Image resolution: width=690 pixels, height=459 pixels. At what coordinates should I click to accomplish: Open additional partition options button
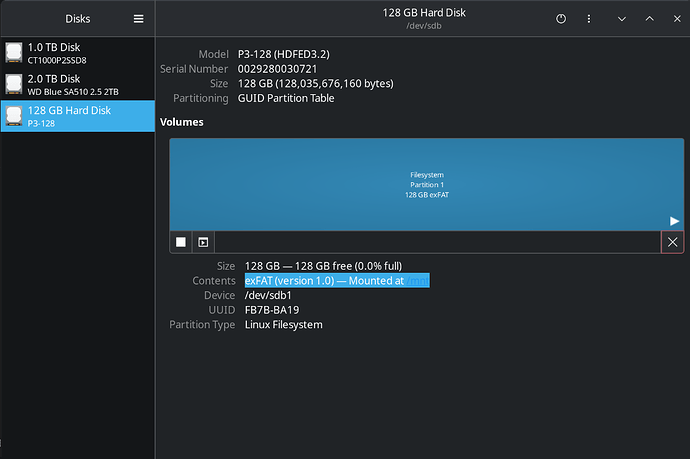(x=203, y=242)
